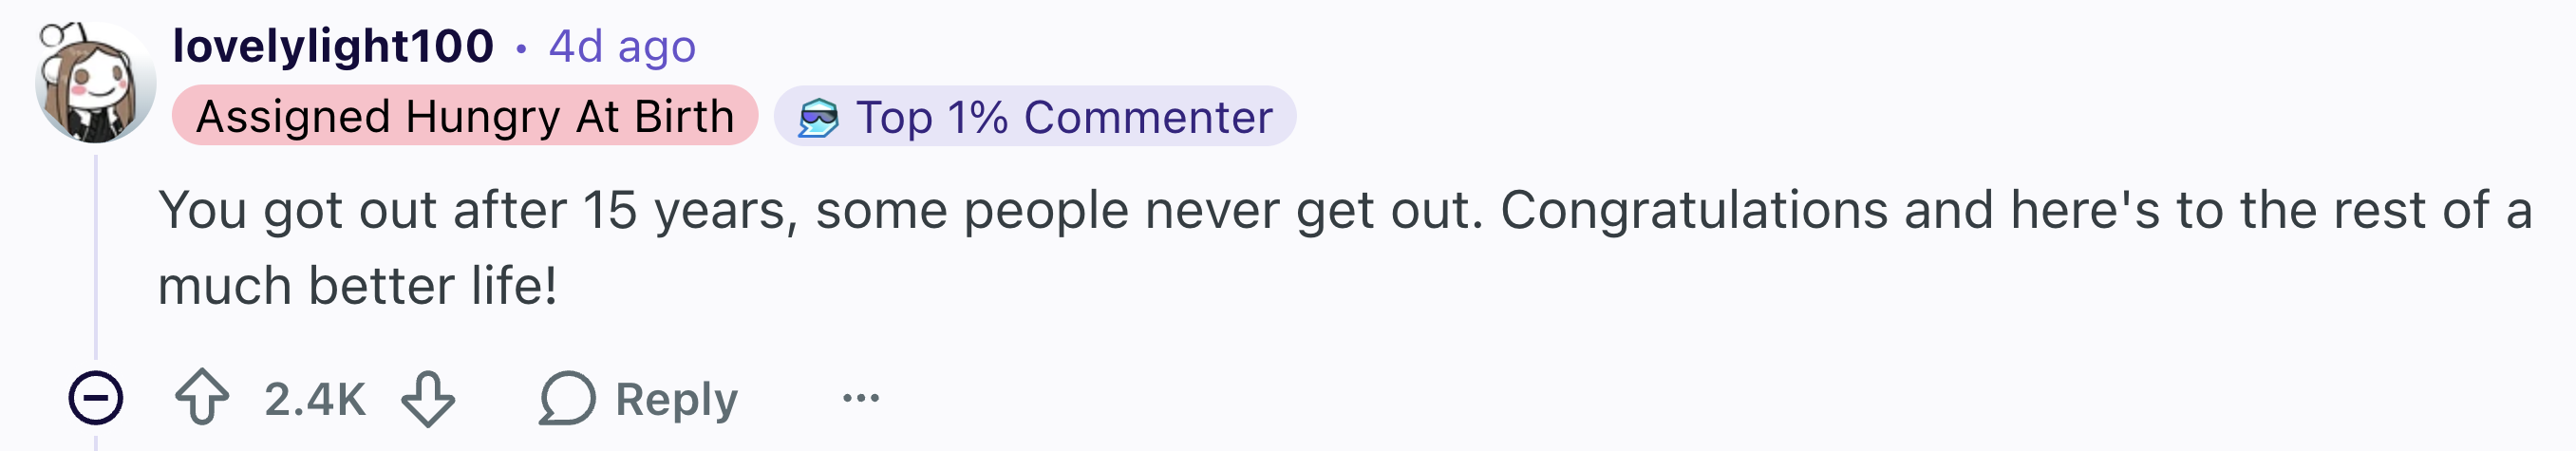Open lovelylight100's avatar image
The width and height of the screenshot is (2576, 451).
coord(95,82)
